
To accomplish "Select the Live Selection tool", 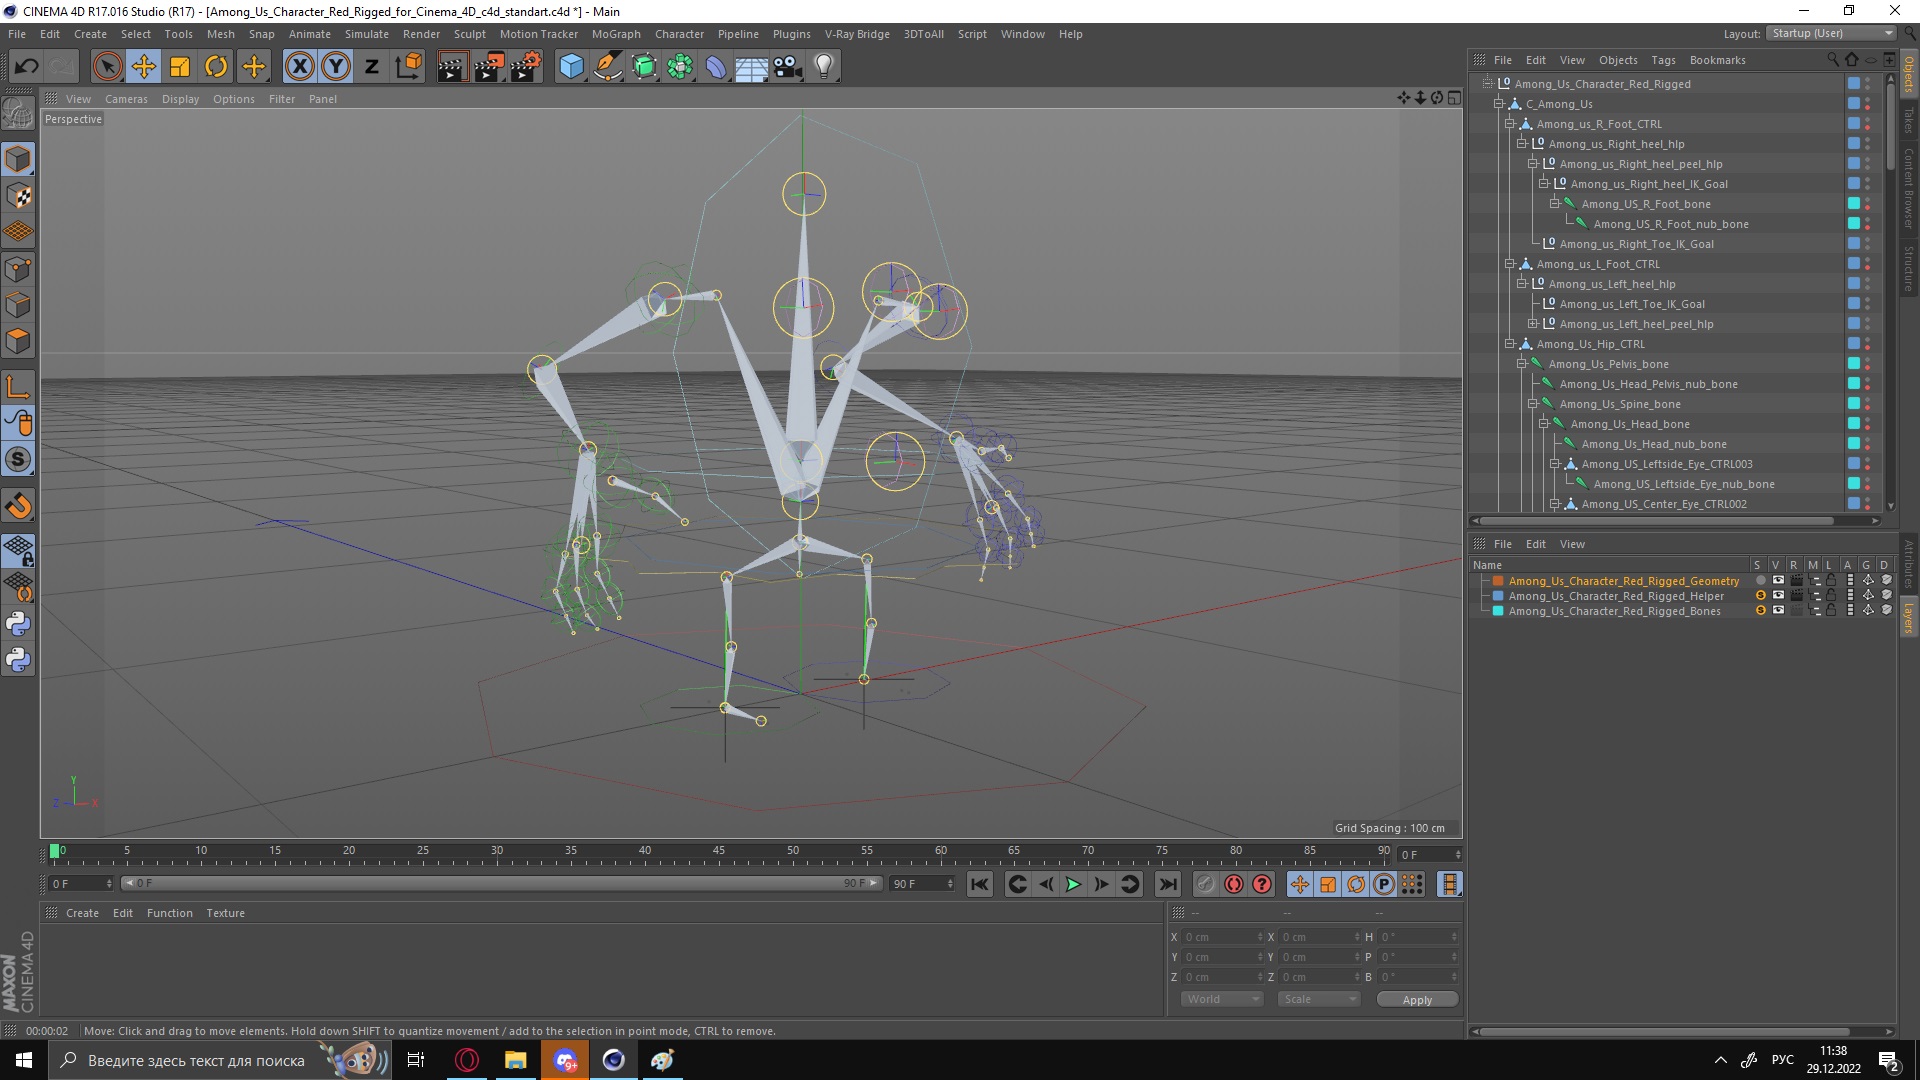I will 107,67.
